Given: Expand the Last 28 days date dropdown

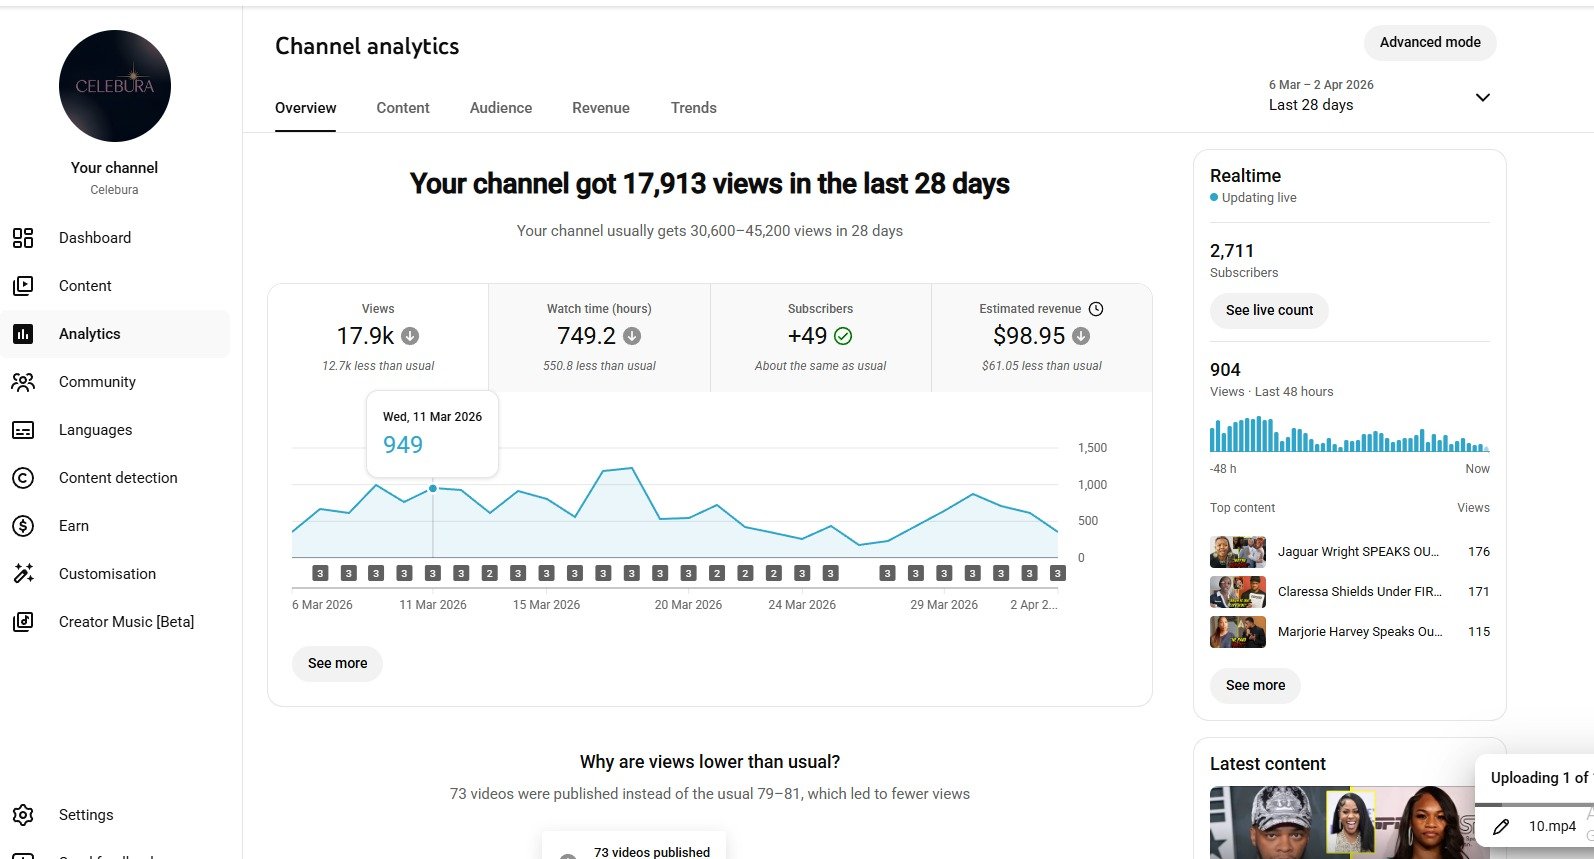Looking at the screenshot, I should (1482, 97).
